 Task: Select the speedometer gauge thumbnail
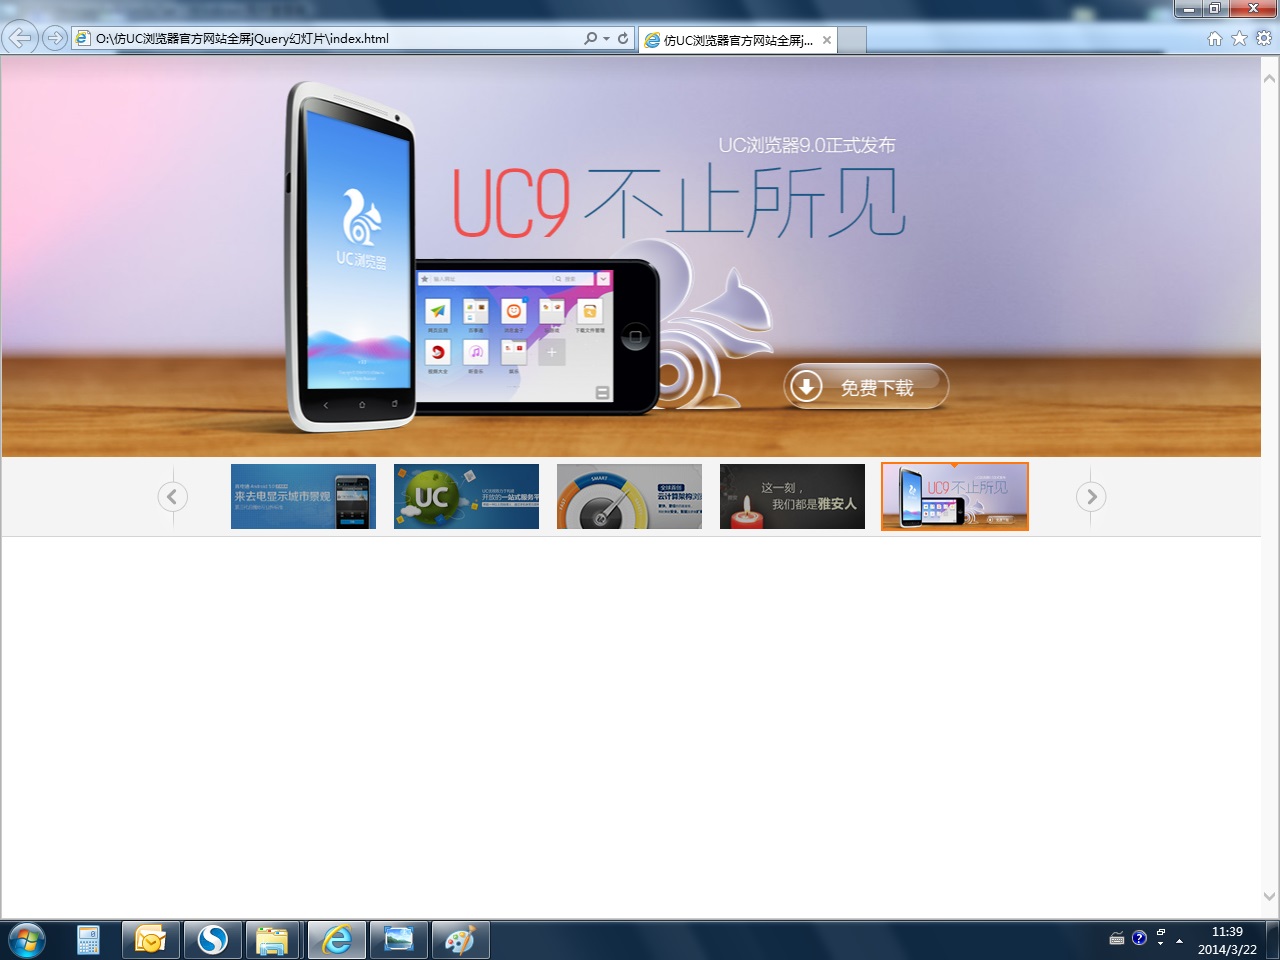629,496
